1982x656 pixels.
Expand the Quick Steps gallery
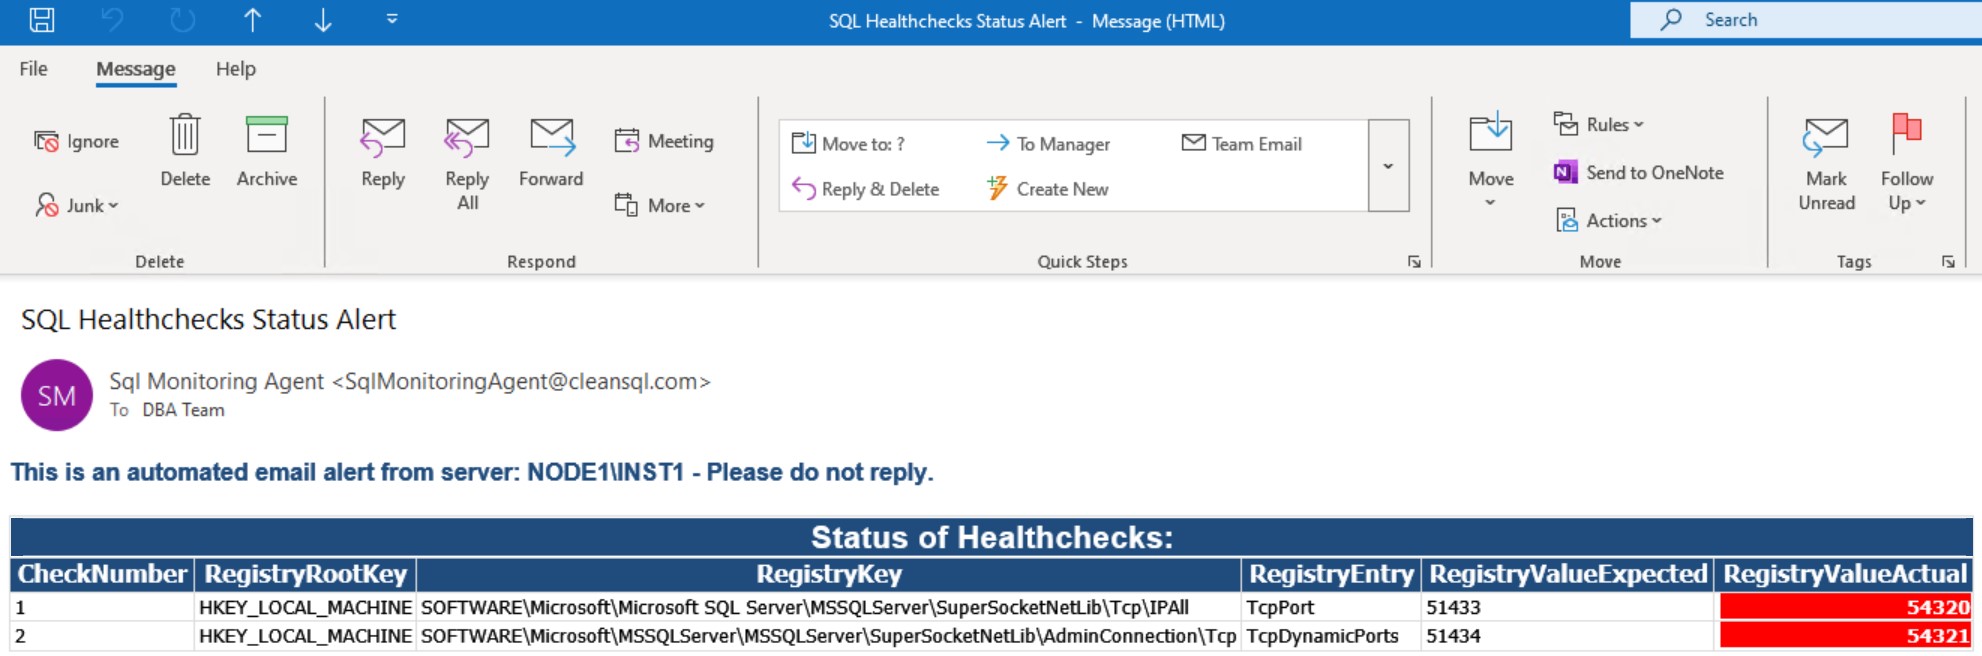coord(1388,166)
